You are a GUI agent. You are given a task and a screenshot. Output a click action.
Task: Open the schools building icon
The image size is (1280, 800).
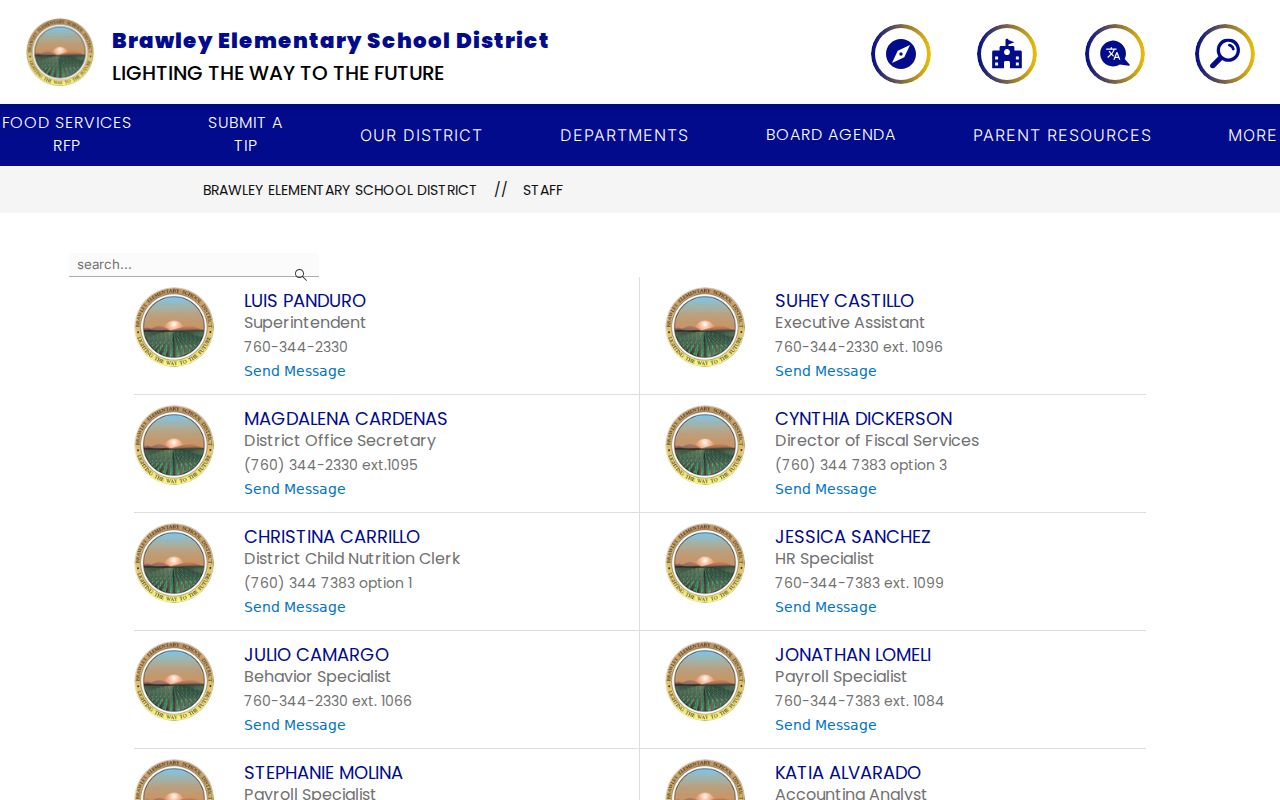click(x=1007, y=54)
